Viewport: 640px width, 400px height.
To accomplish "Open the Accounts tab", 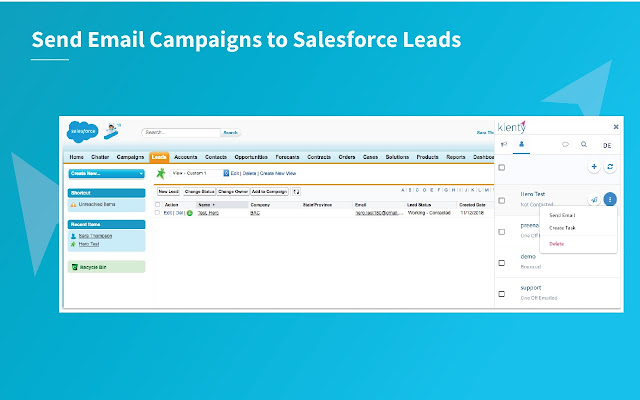I will point(186,157).
